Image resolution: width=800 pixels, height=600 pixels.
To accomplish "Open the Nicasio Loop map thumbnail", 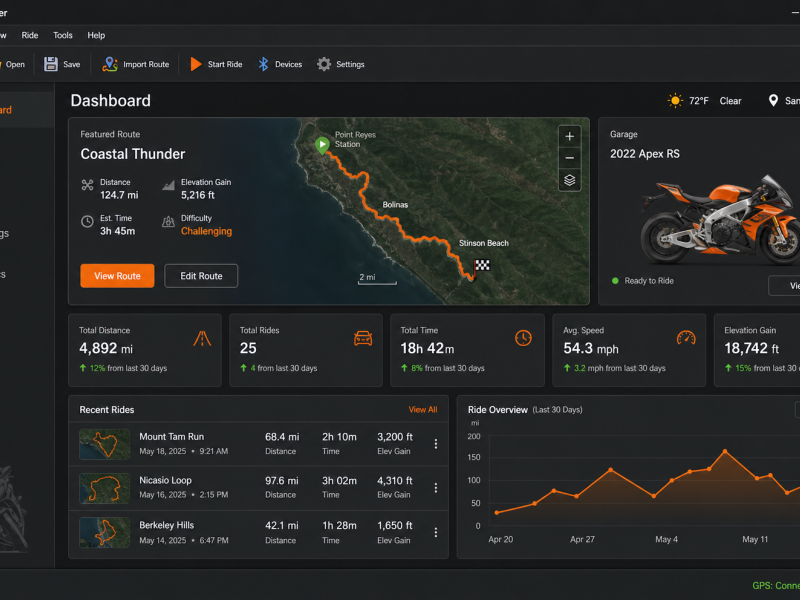I will tap(105, 488).
